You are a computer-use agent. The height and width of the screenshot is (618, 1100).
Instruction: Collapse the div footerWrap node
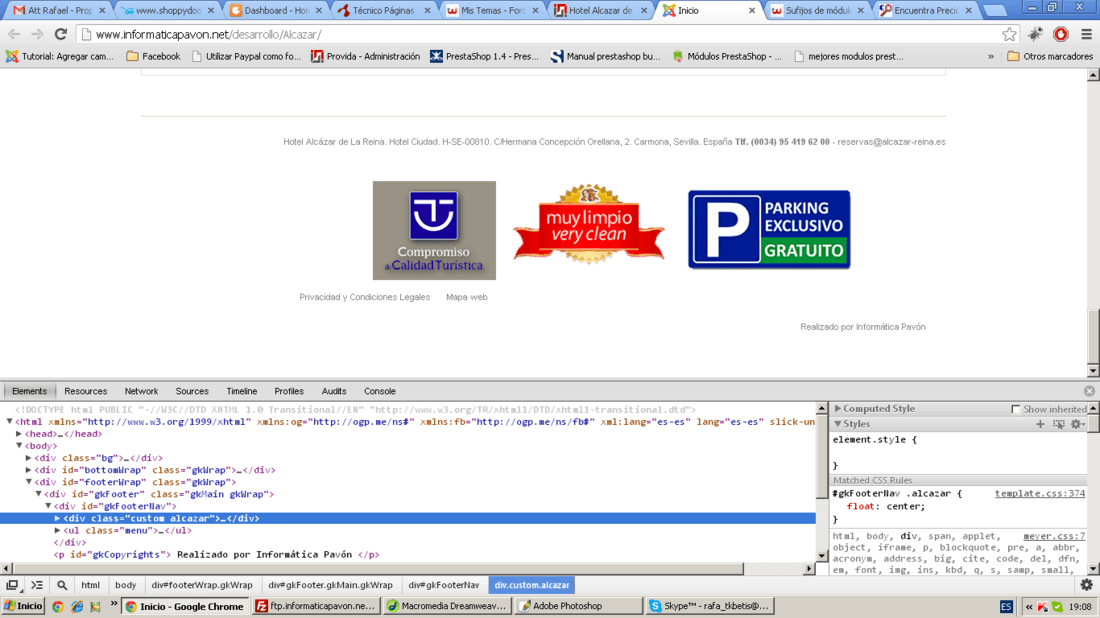(29, 482)
